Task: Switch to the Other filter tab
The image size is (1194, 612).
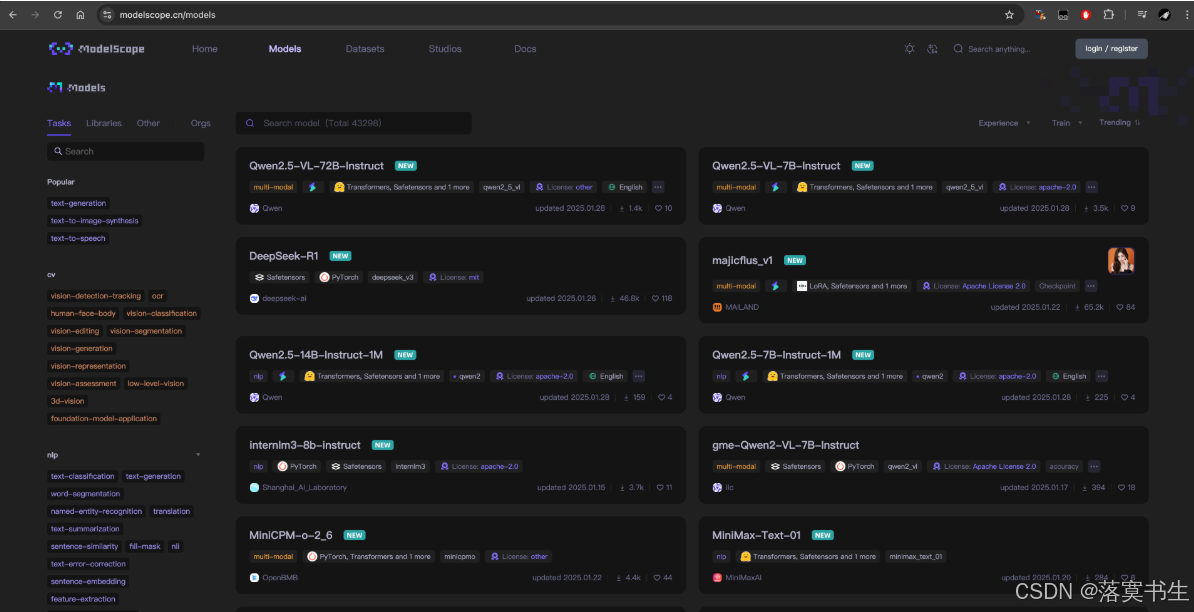Action: tap(148, 123)
